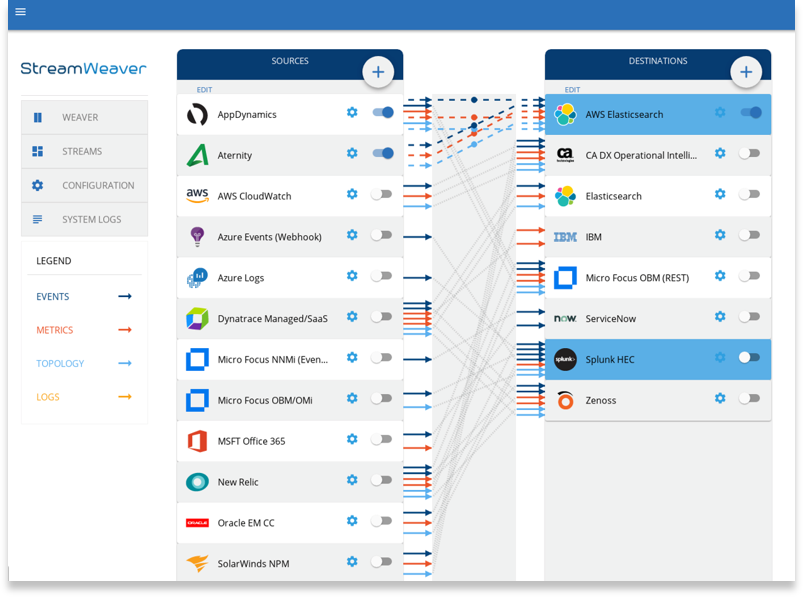Click the AWS CloudWatch source logo
The height and width of the screenshot is (597, 803).
tap(197, 195)
